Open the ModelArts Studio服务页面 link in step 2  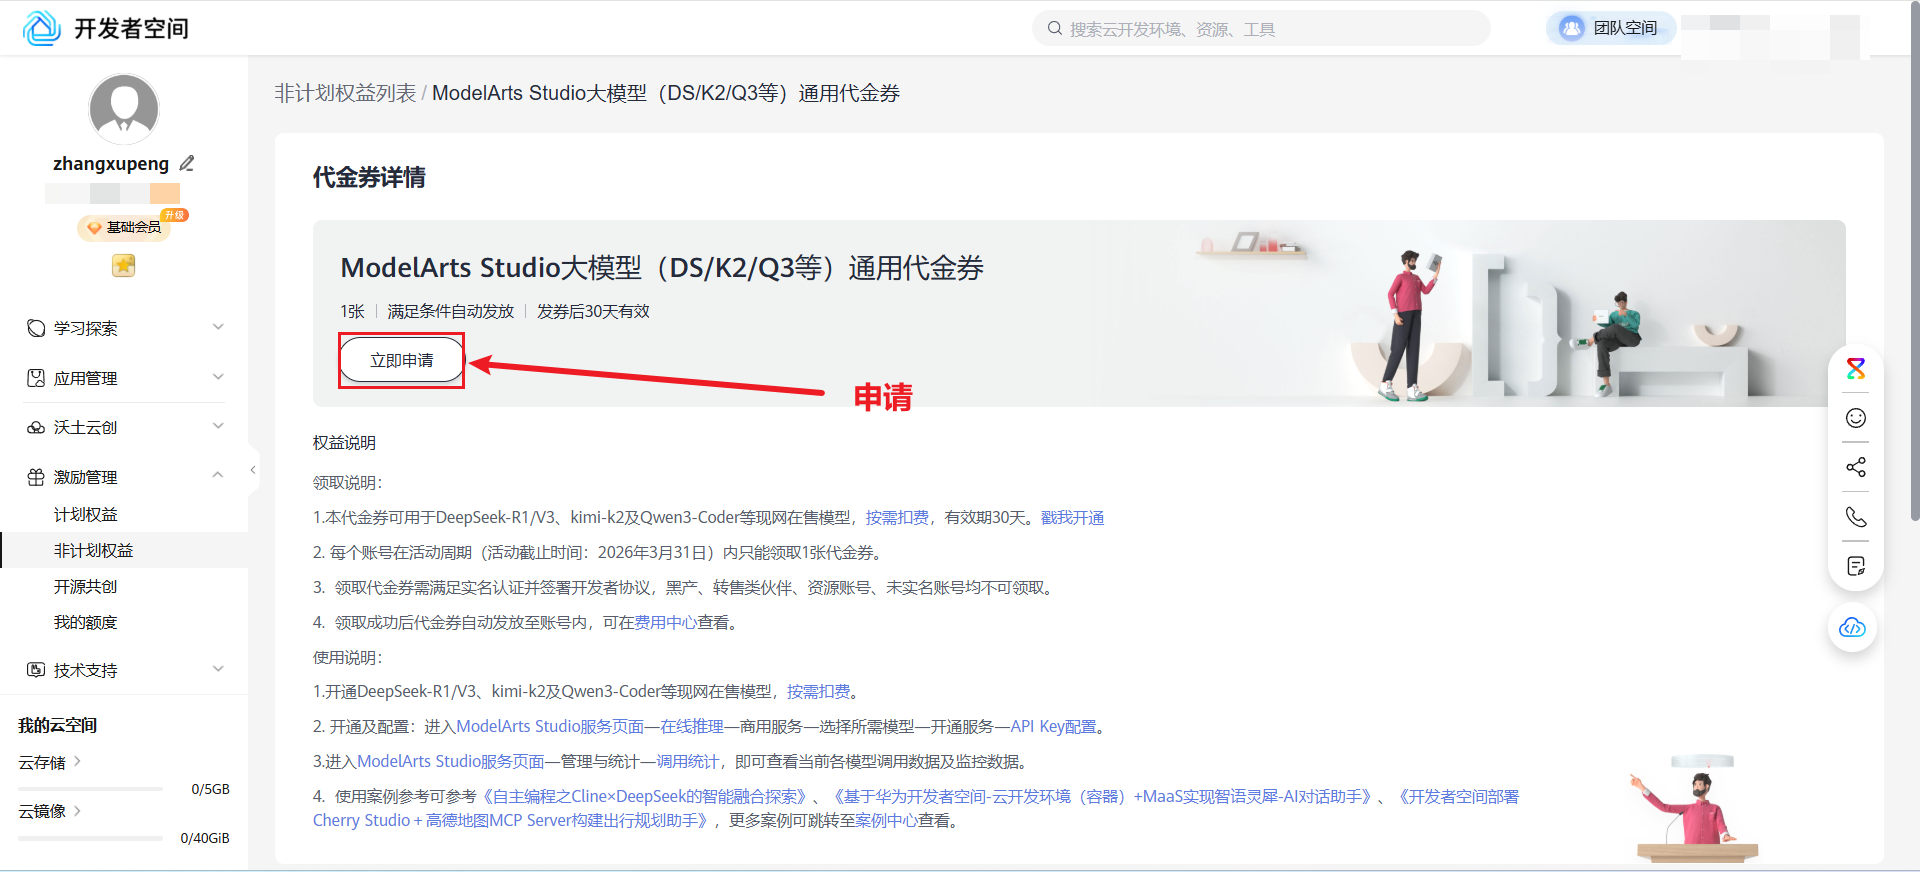550,726
